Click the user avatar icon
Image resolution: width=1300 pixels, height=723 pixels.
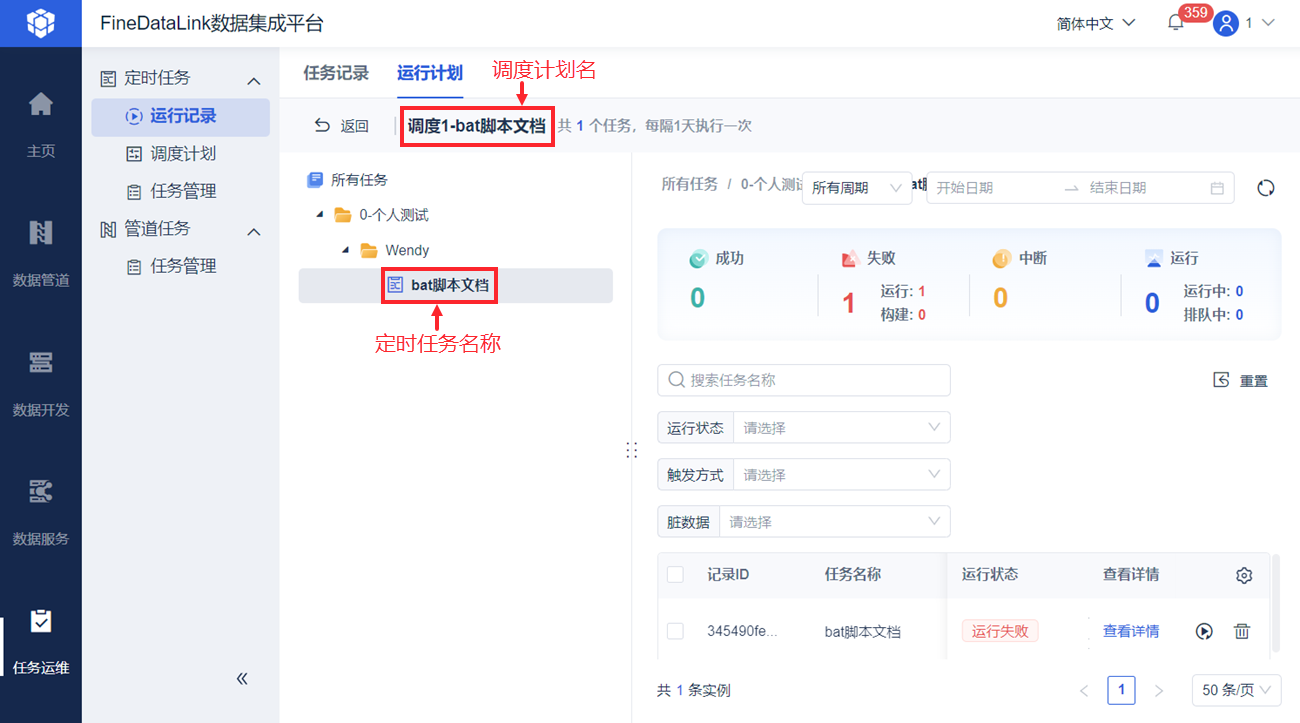pyautogui.click(x=1226, y=23)
